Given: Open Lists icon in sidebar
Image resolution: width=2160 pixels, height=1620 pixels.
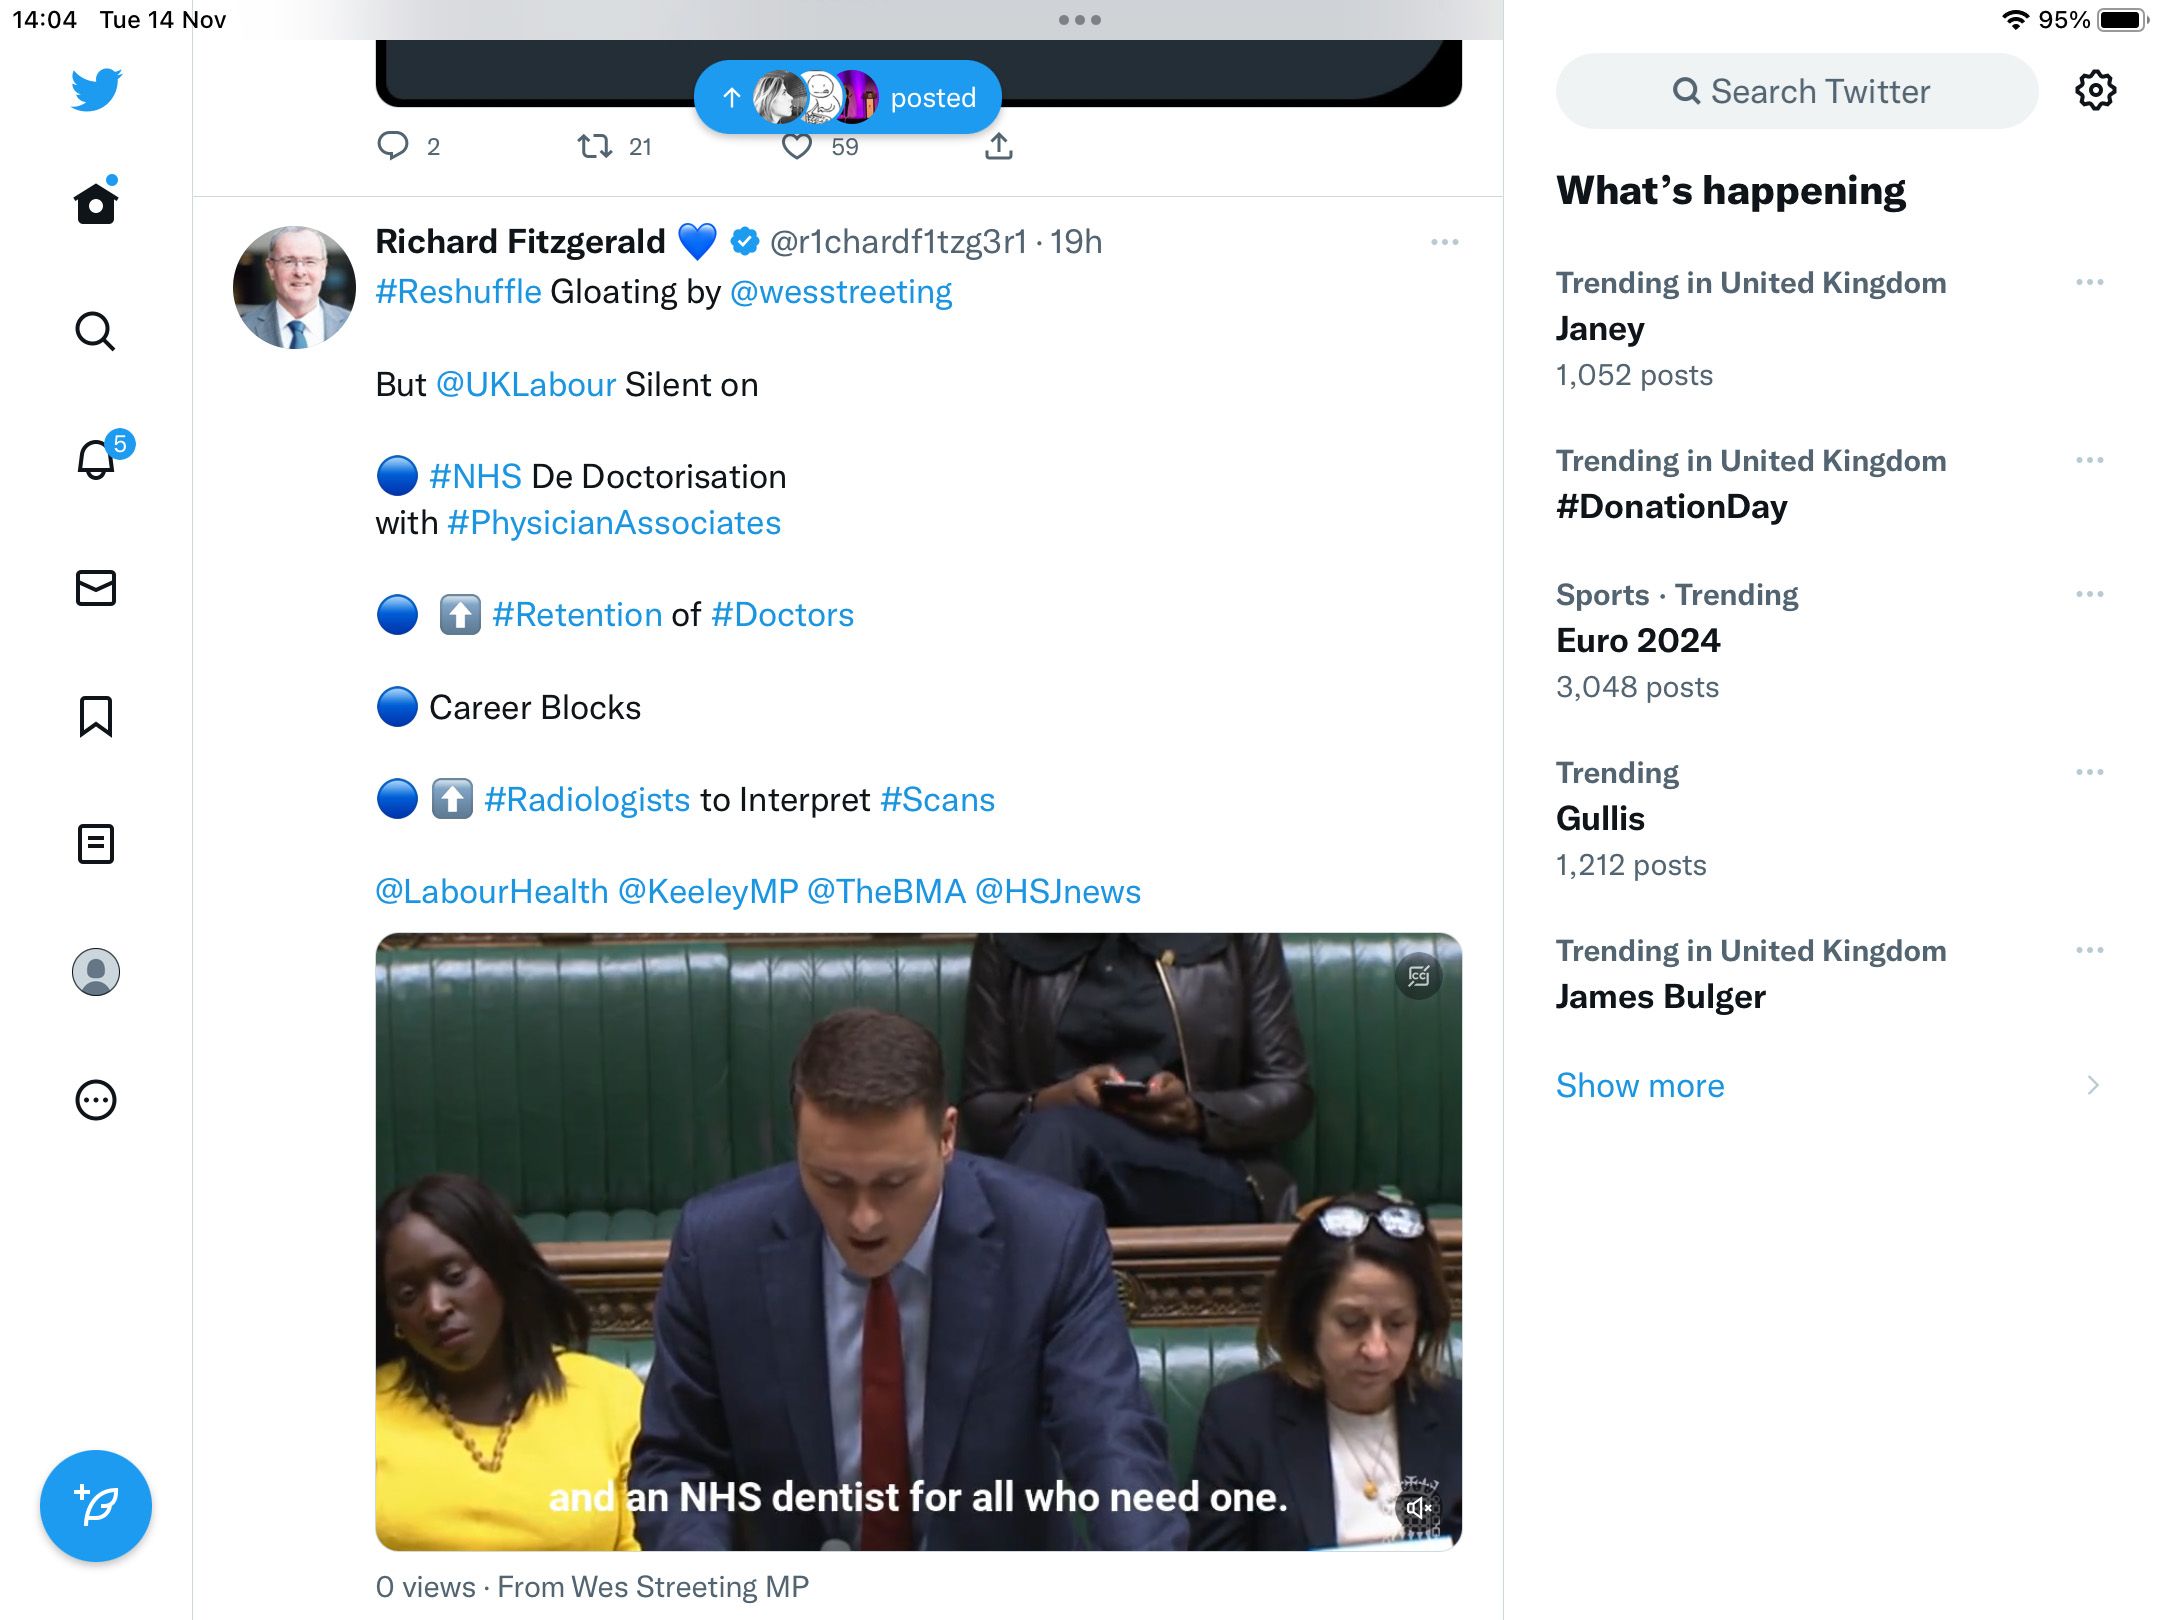Looking at the screenshot, I should (x=96, y=844).
